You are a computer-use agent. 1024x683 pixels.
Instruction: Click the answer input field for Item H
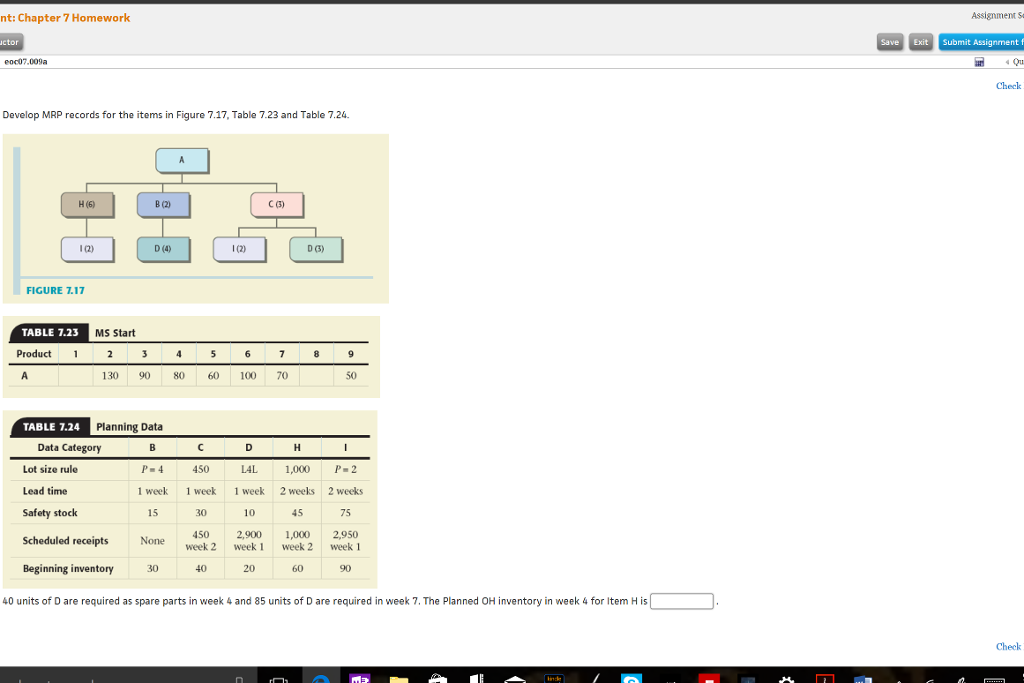tap(681, 601)
